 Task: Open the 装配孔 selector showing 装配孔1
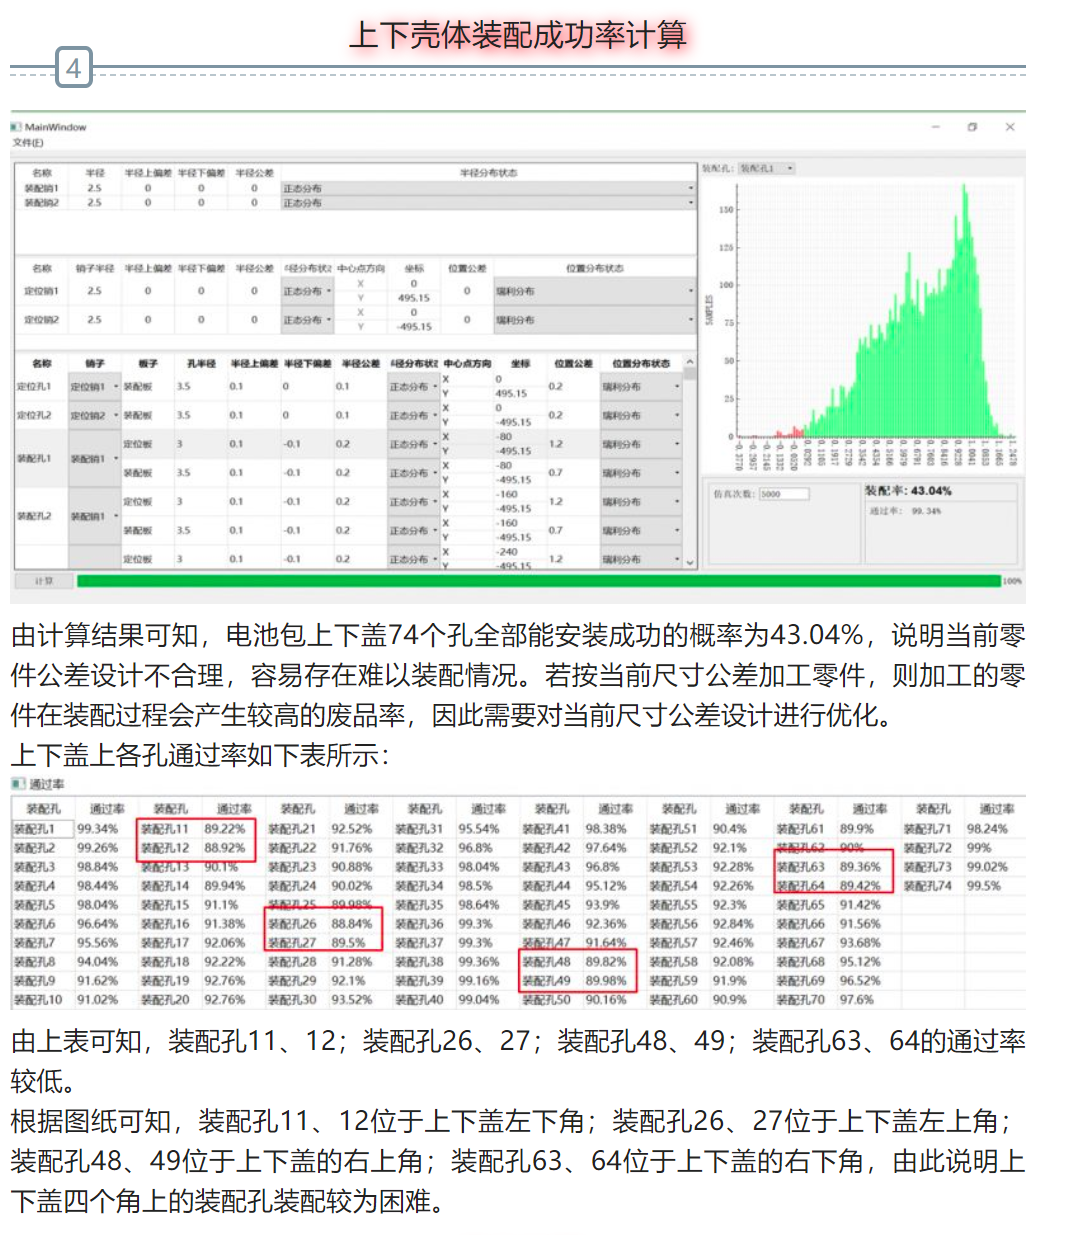click(x=764, y=167)
